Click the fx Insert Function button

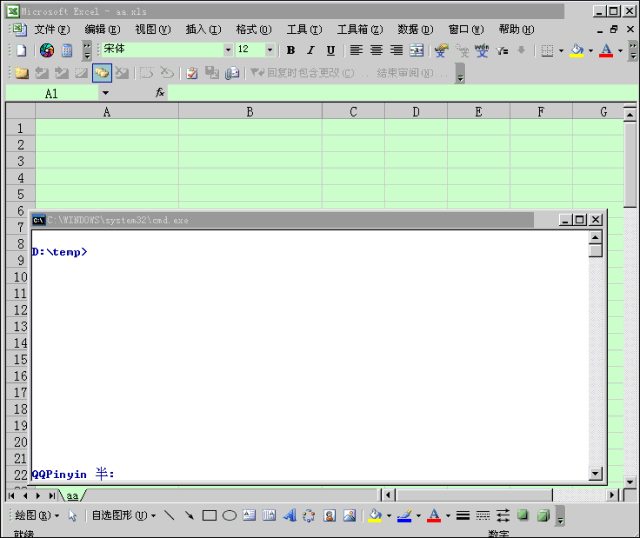(x=160, y=93)
